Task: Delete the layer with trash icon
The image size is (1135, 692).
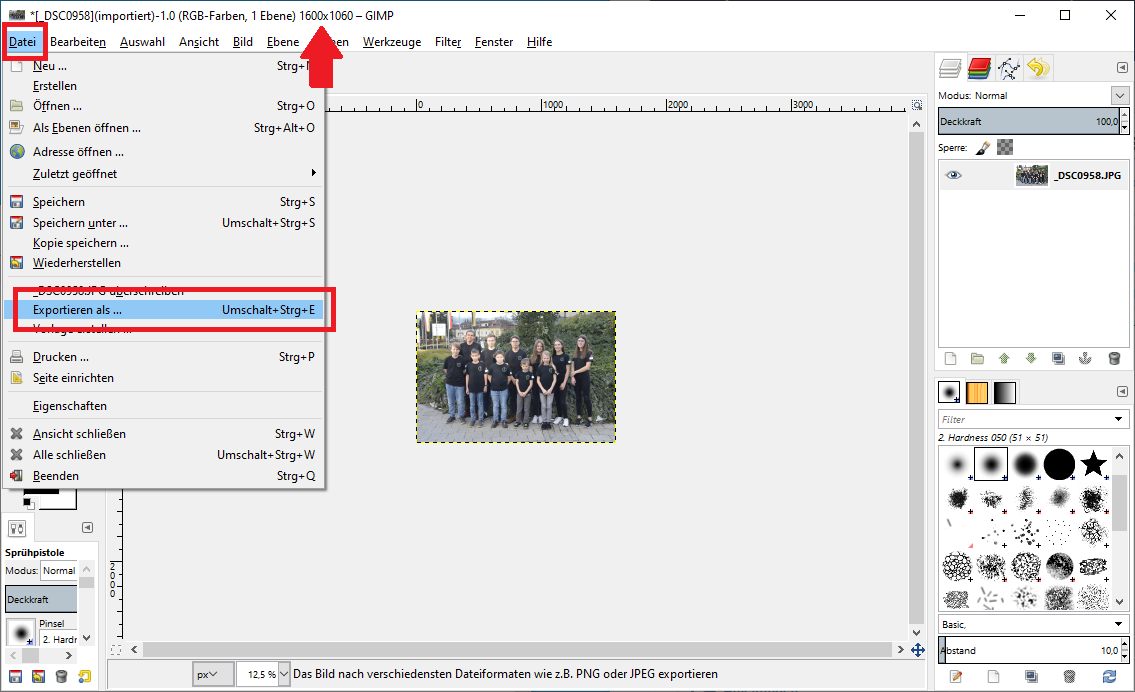Action: click(x=1114, y=358)
